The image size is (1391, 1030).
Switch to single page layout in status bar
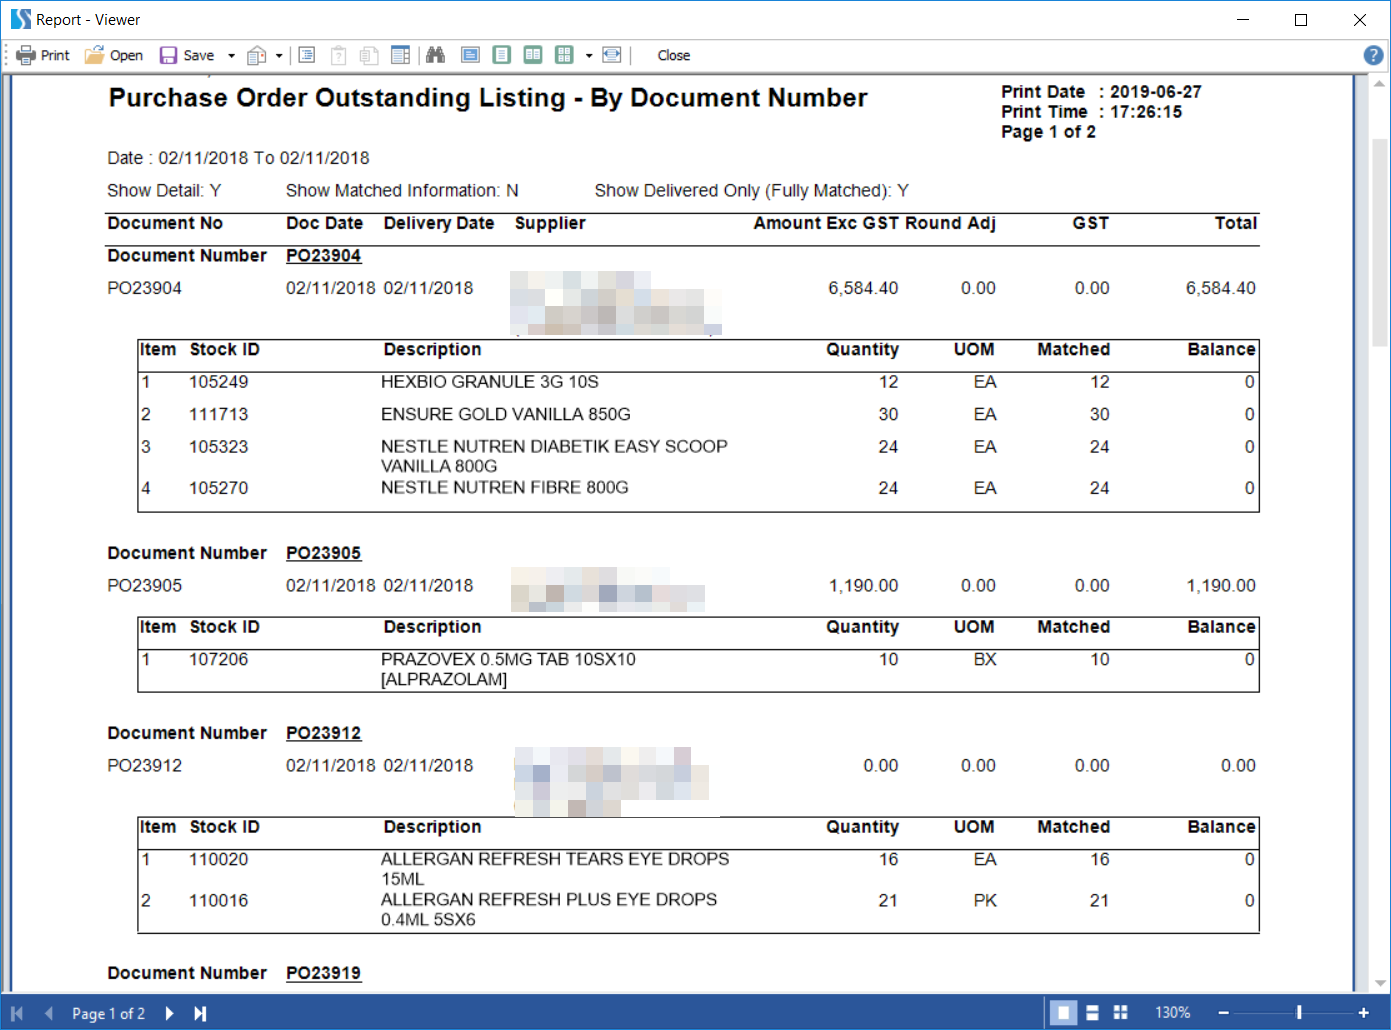[1064, 1013]
